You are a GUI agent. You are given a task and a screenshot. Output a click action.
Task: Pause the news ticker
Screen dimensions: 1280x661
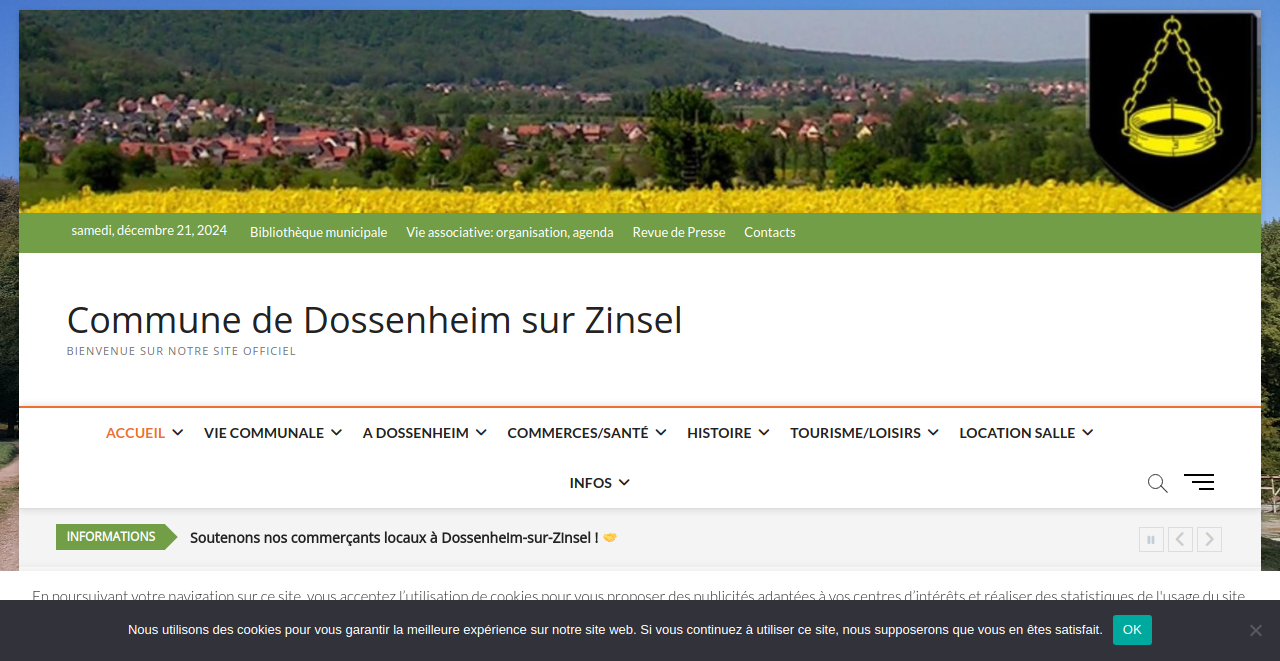[x=1151, y=540]
